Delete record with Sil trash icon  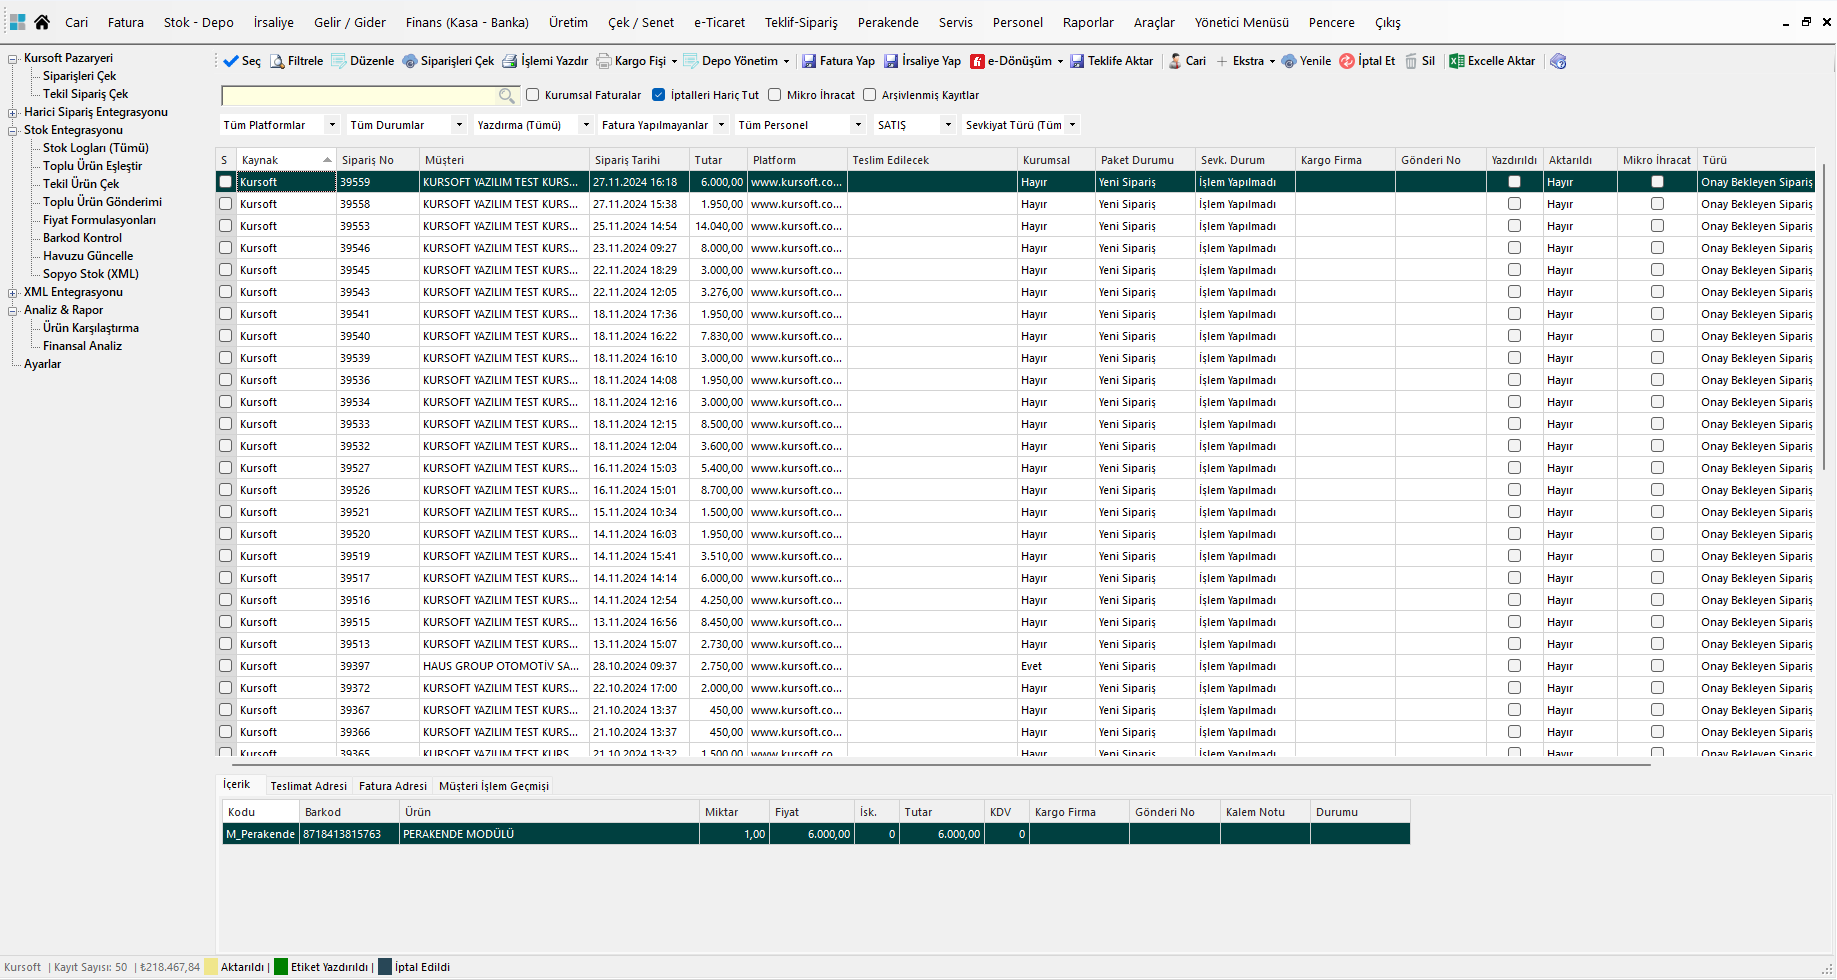1411,61
